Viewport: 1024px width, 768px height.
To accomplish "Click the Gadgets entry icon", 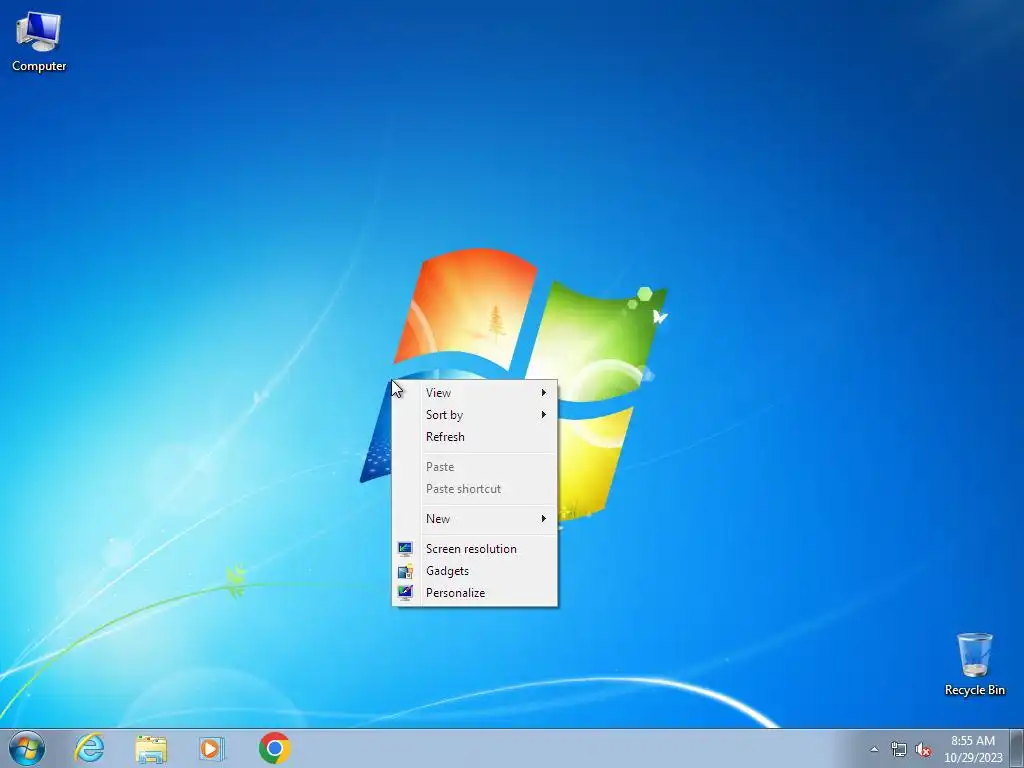I will coord(405,571).
